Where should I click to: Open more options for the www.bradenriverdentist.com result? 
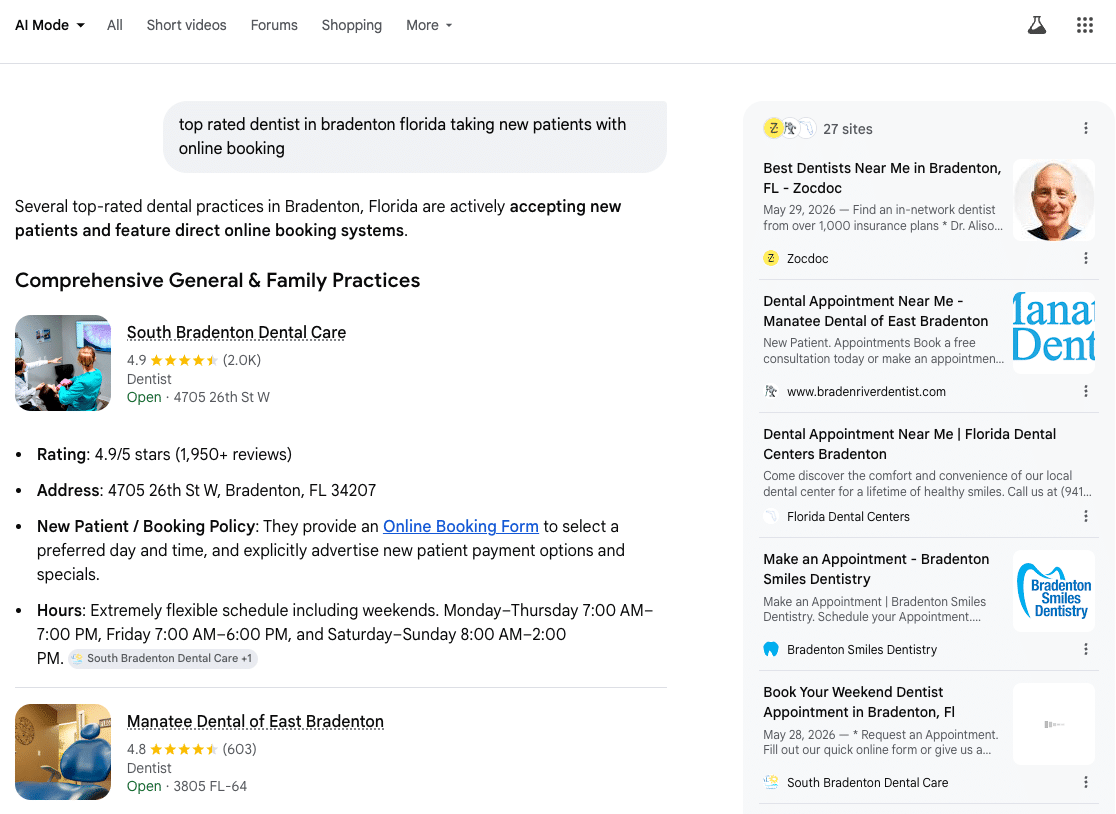(x=1085, y=391)
